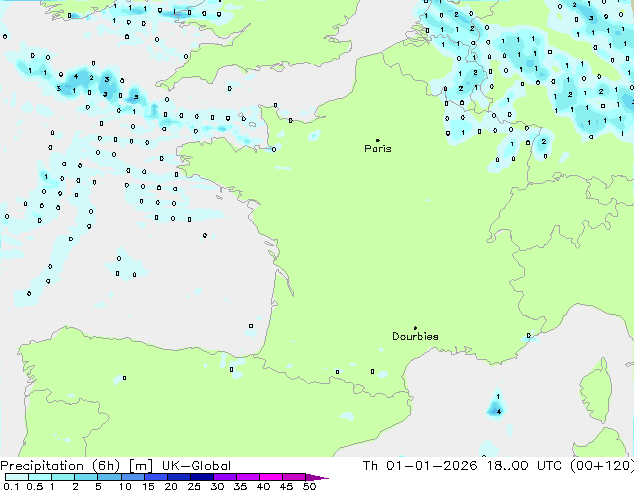
Task: Click the '0.5' legend scale number
Action: tap(34, 486)
